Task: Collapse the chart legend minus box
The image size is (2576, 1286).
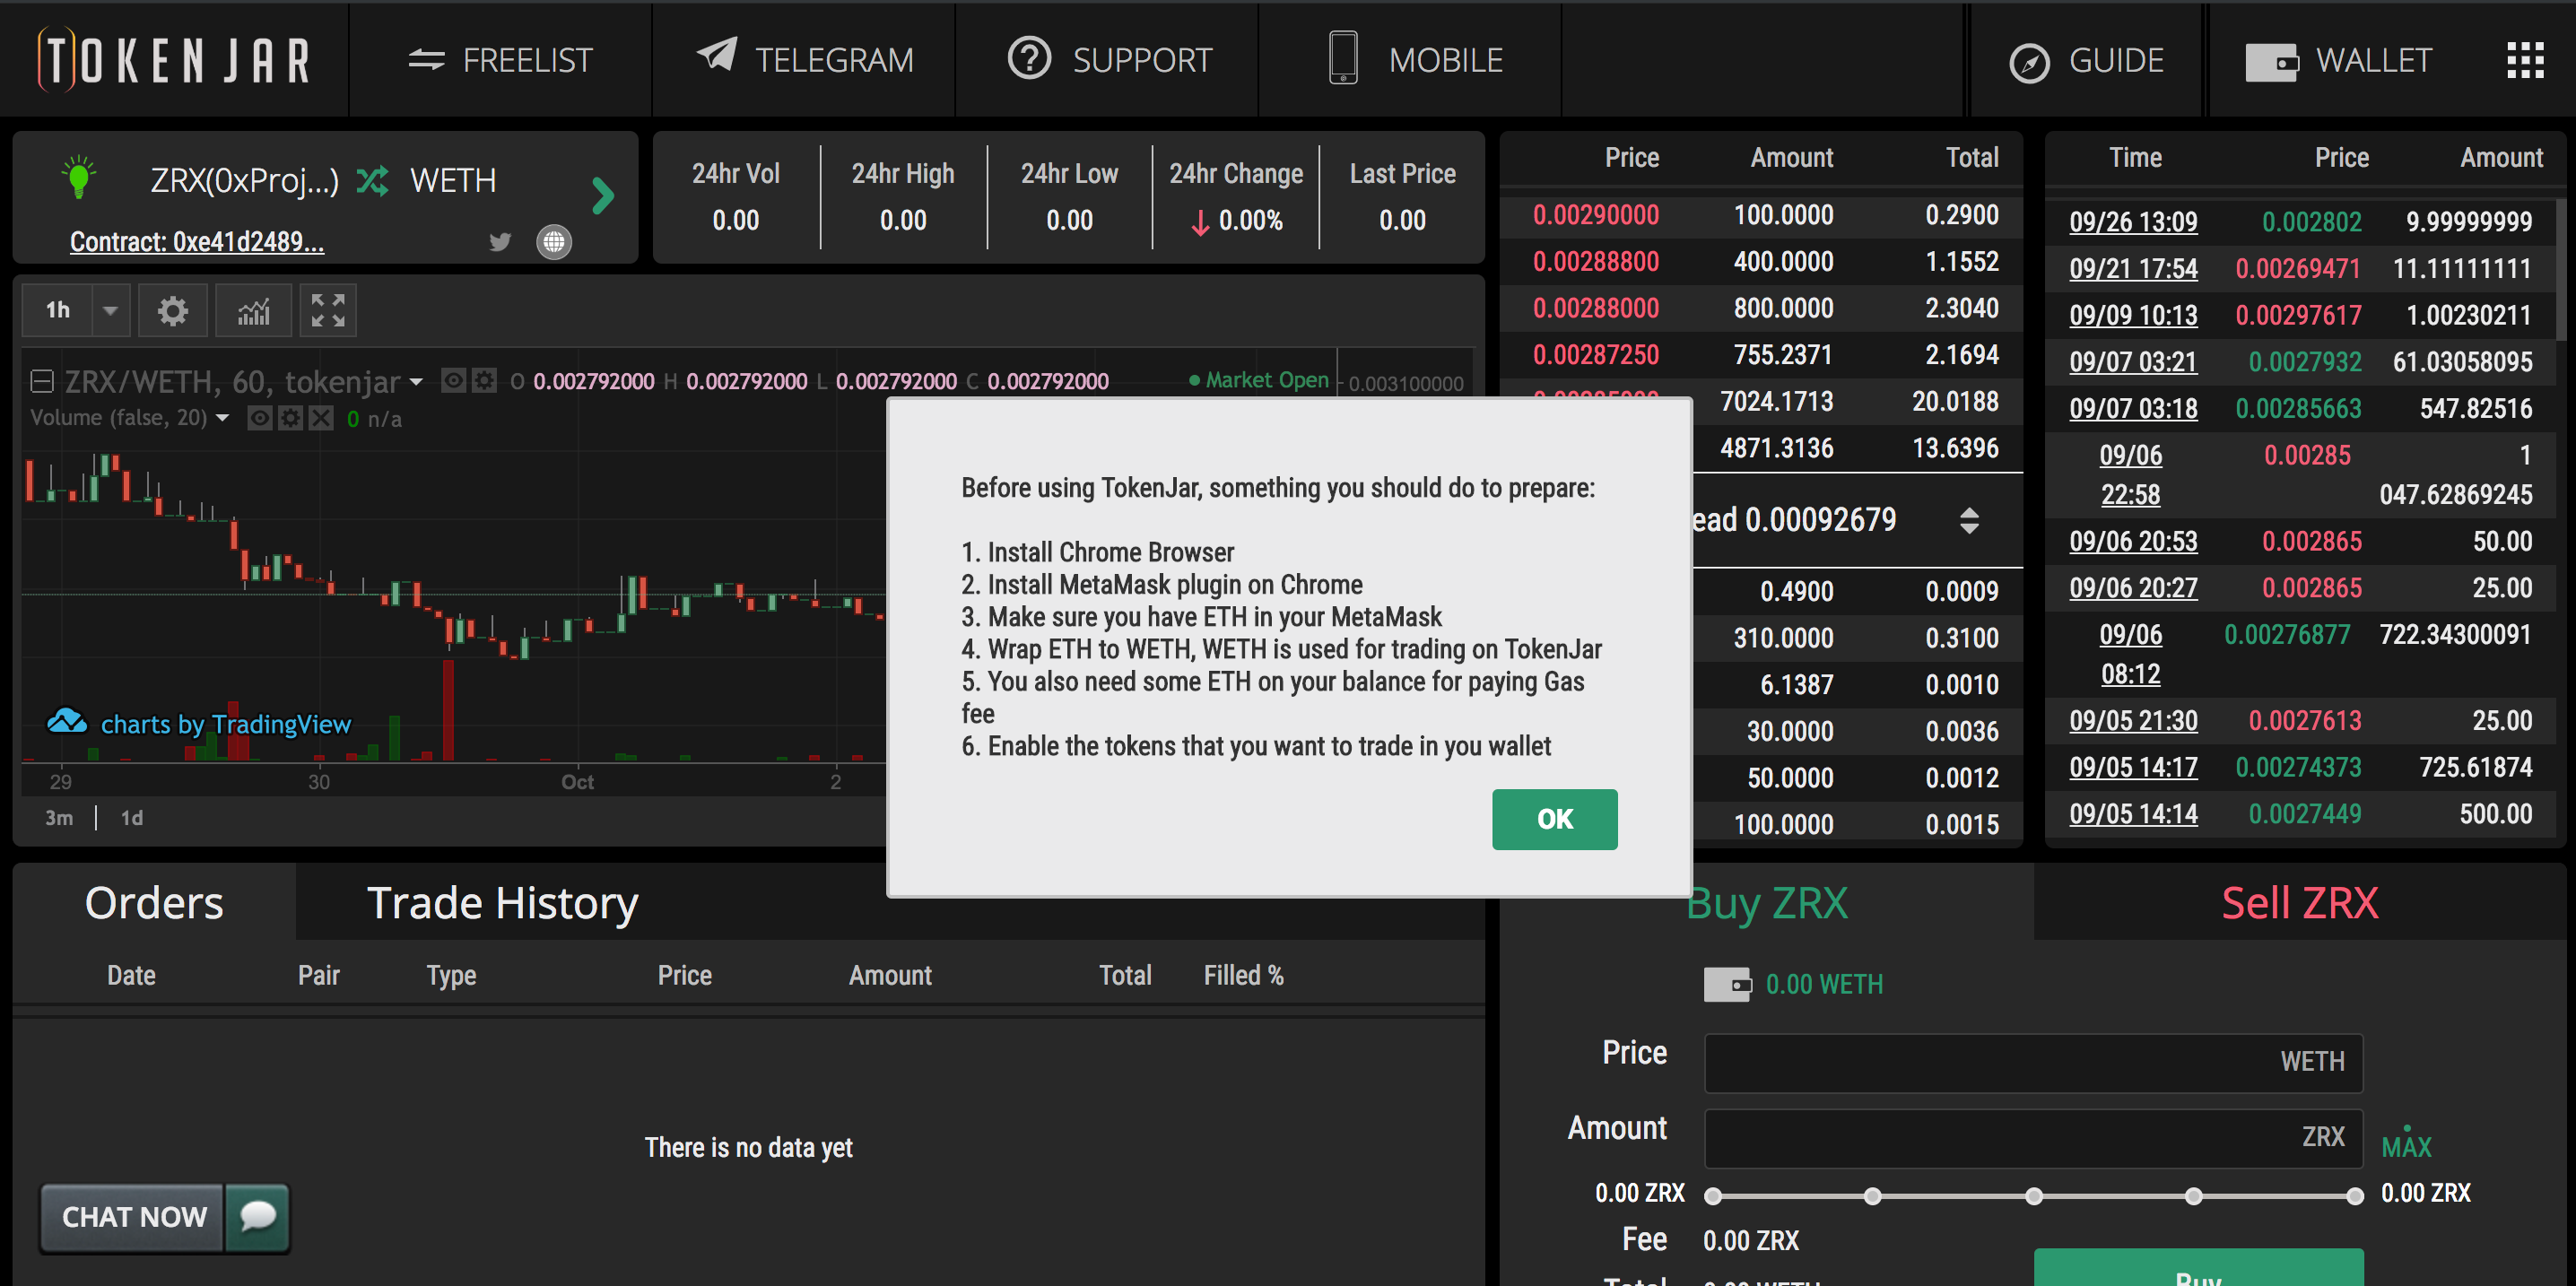Action: 42,381
